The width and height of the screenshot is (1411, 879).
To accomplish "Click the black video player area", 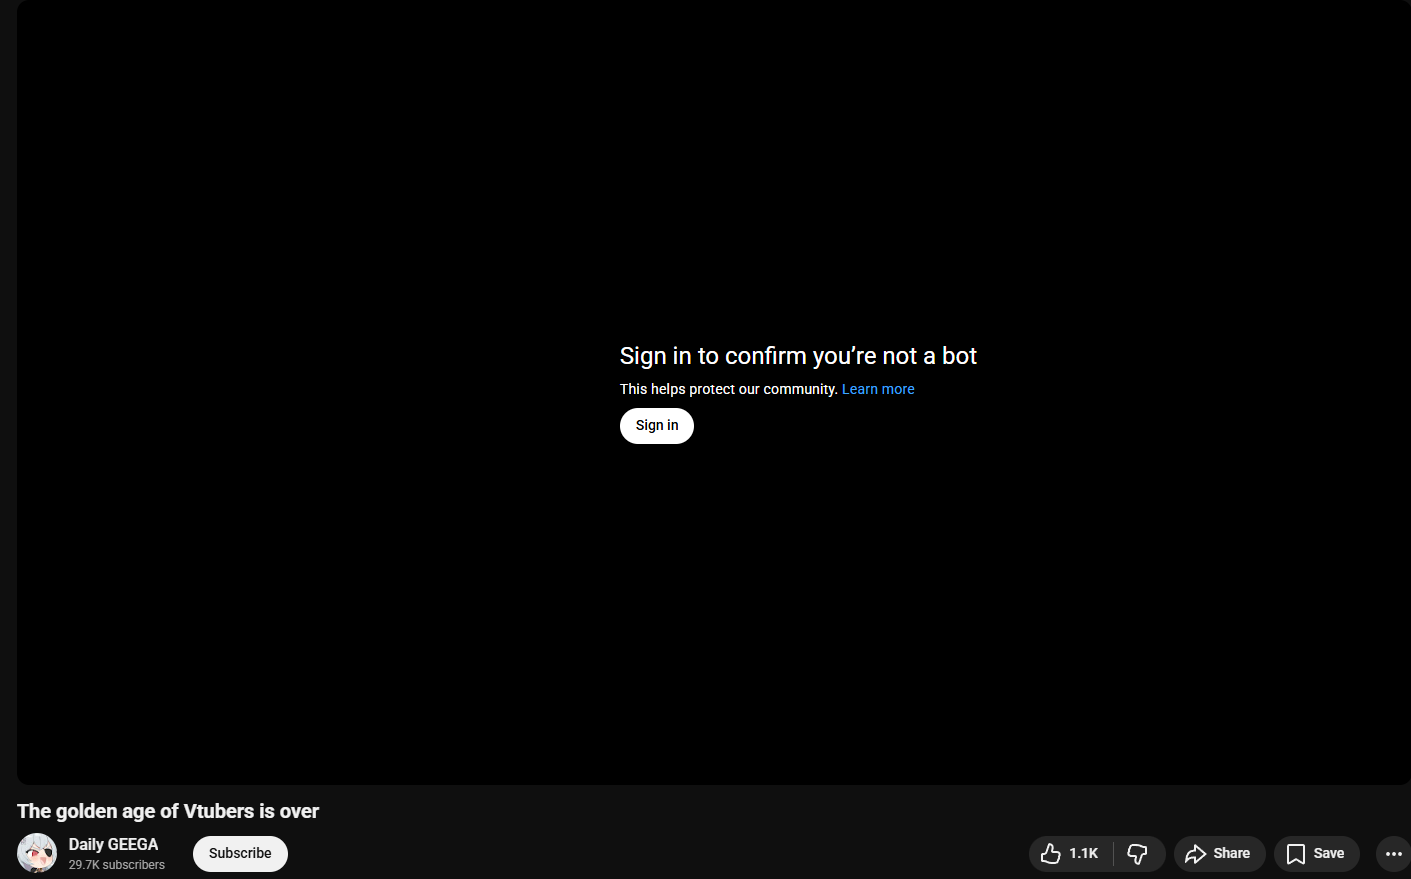I will [x=713, y=200].
